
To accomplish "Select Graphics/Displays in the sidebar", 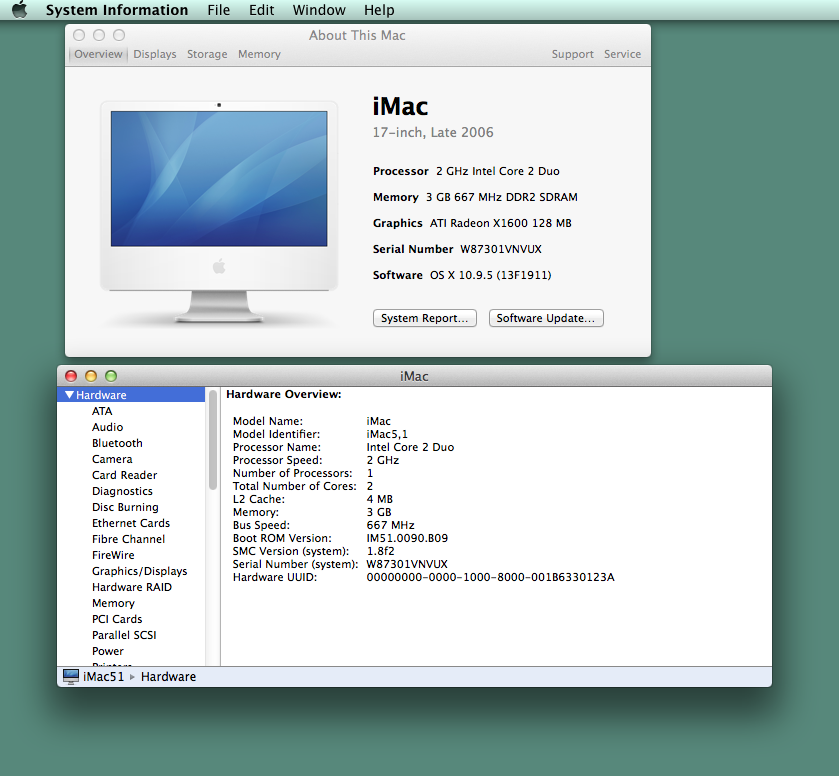I will tap(139, 571).
